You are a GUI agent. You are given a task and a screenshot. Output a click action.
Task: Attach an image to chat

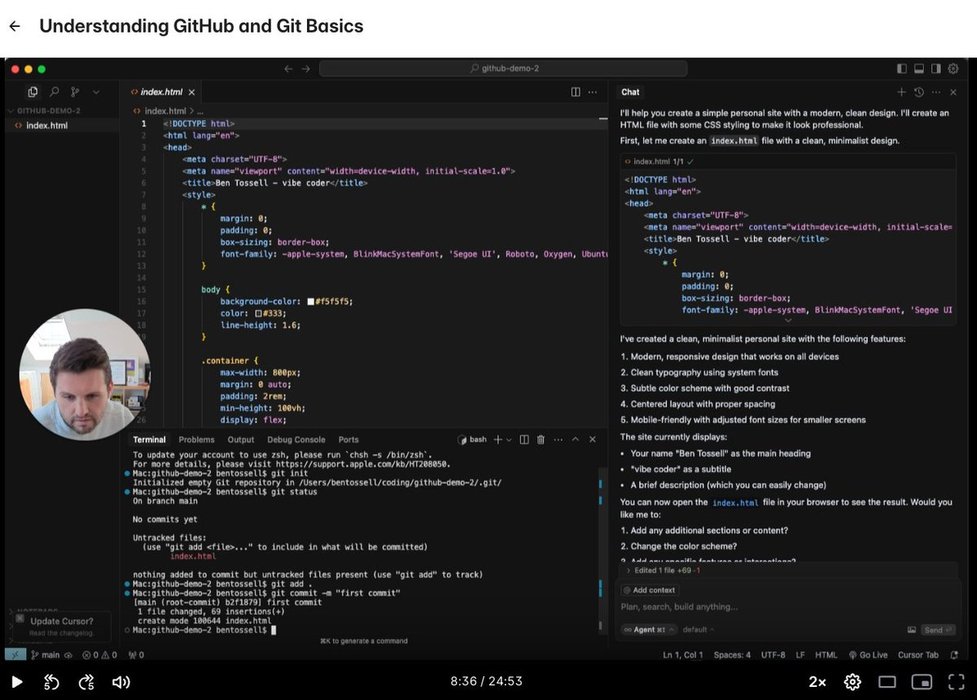[912, 630]
